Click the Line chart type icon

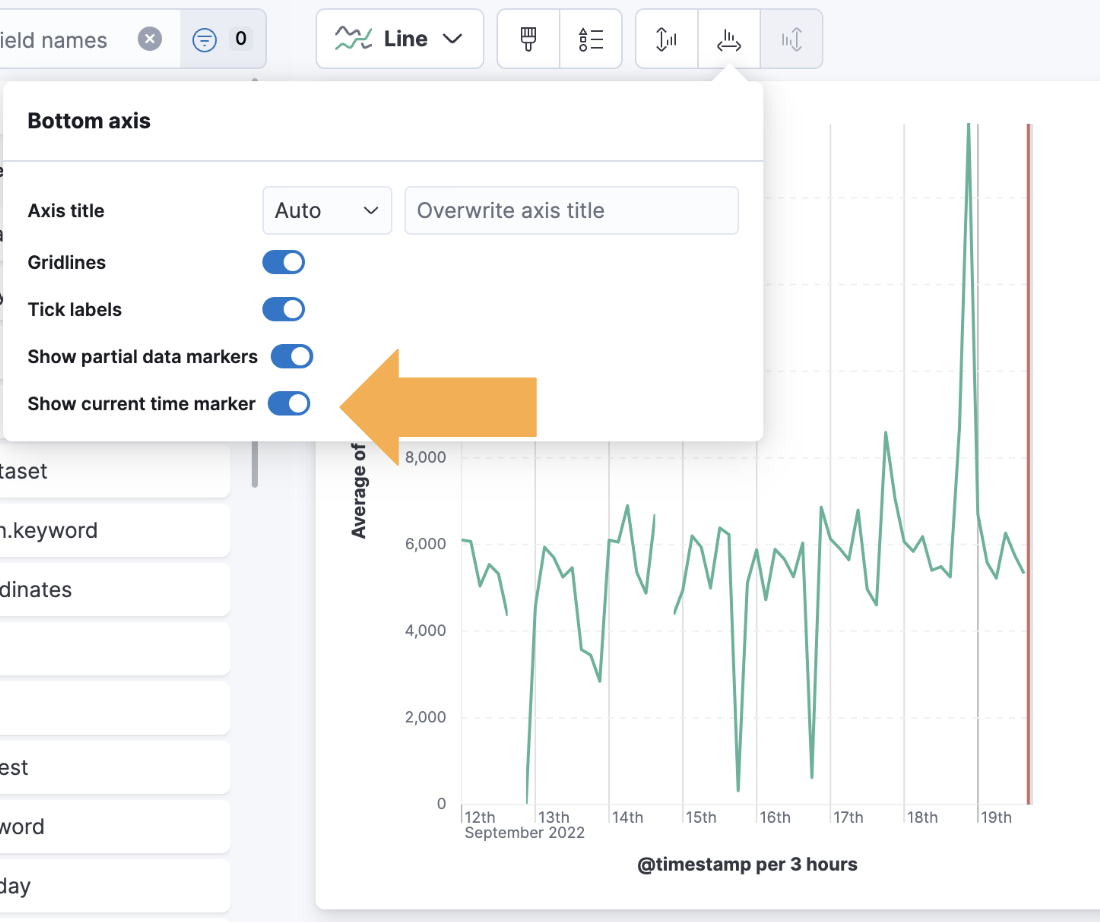pos(353,39)
